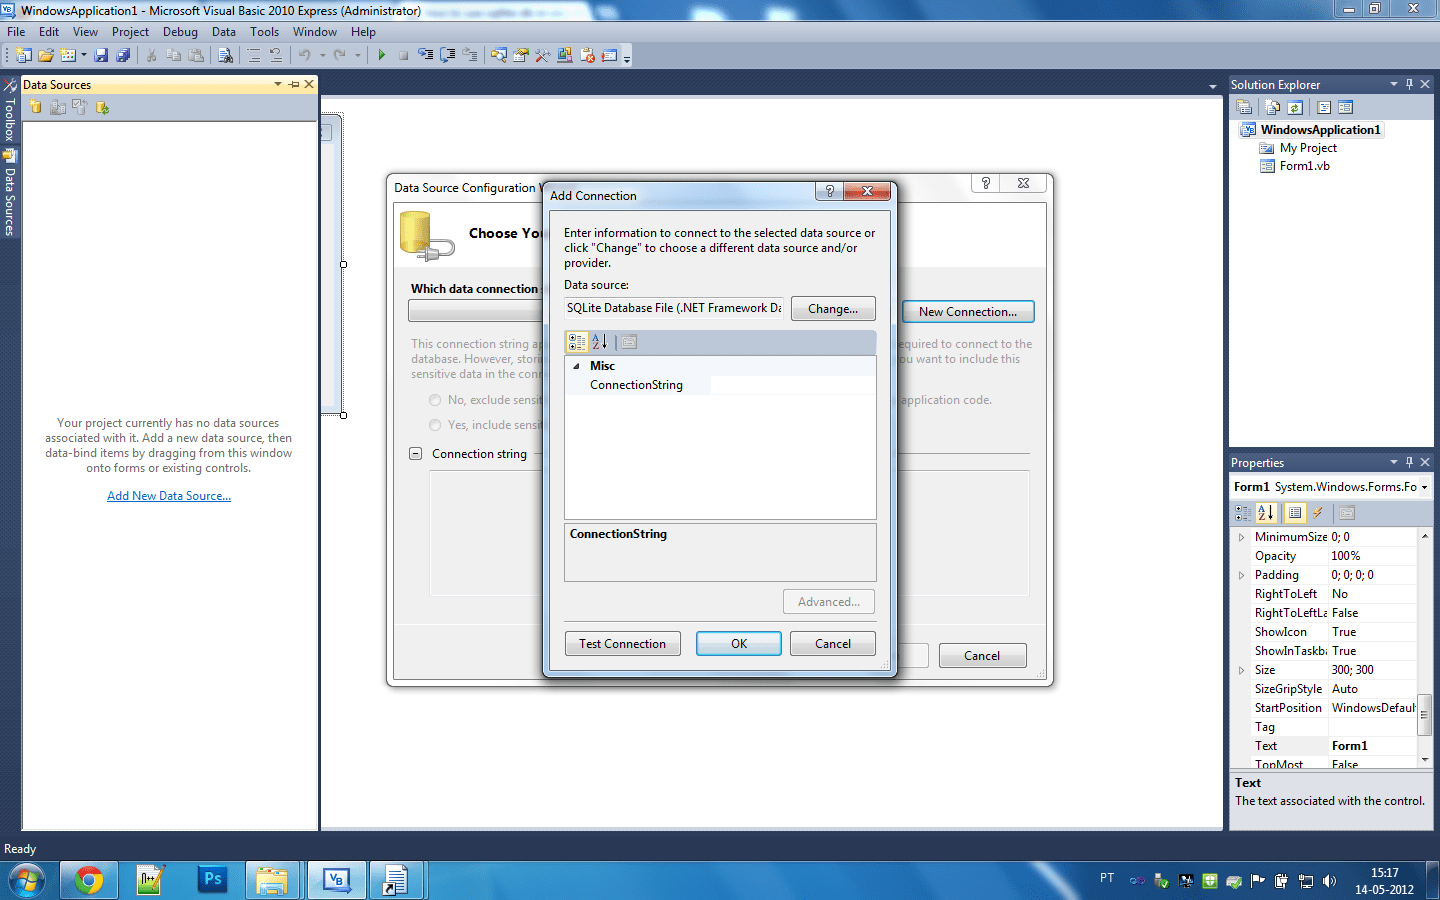
Task: Open the Help menu
Action: 363,32
